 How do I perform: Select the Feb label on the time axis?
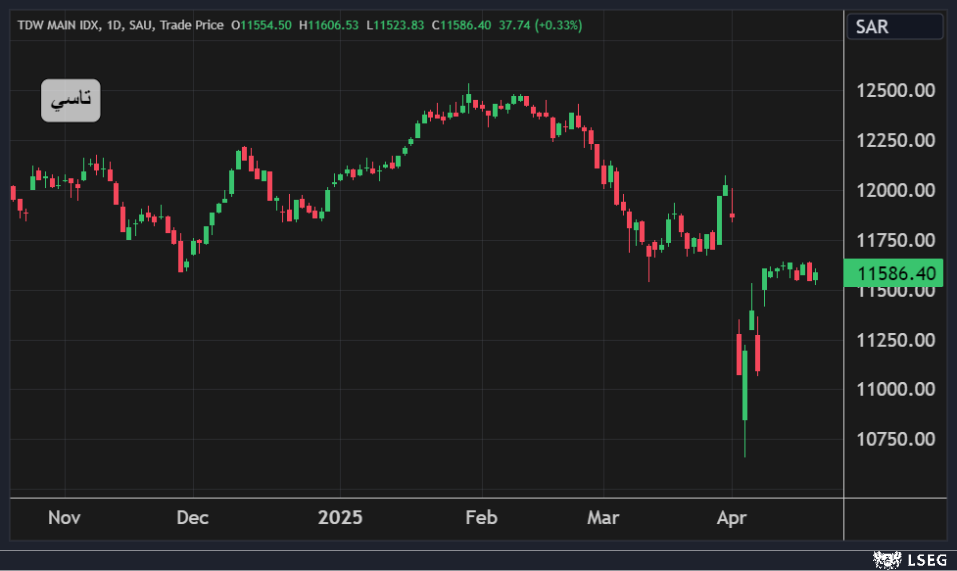482,518
